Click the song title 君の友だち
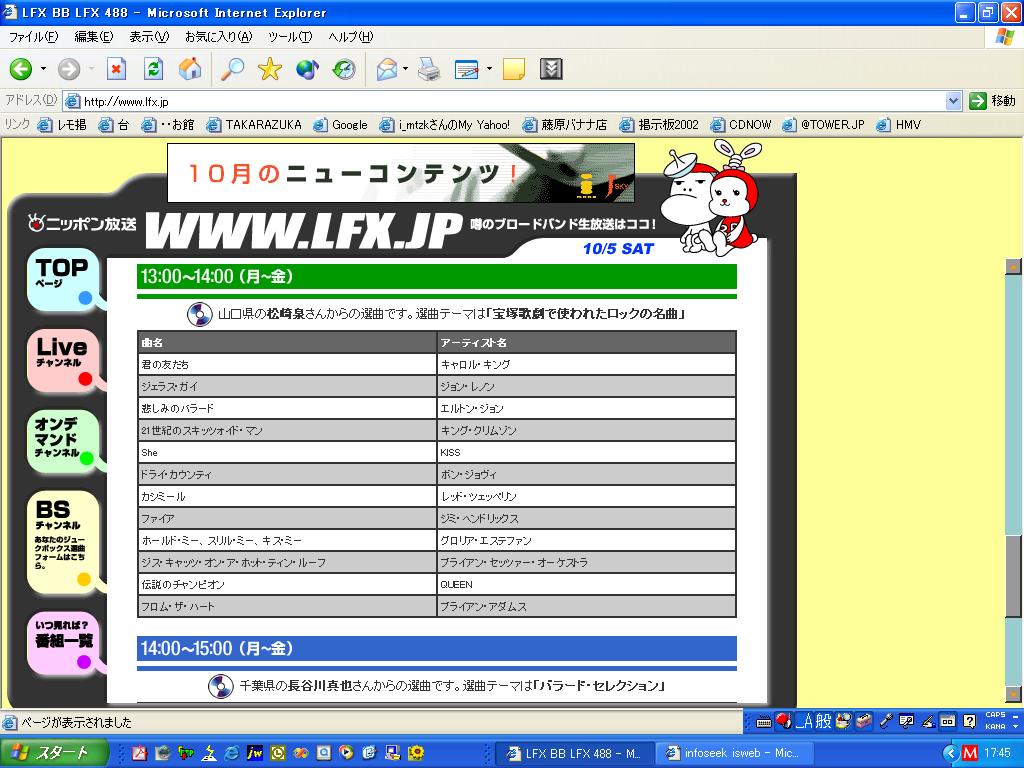1024x768 pixels. coord(165,364)
